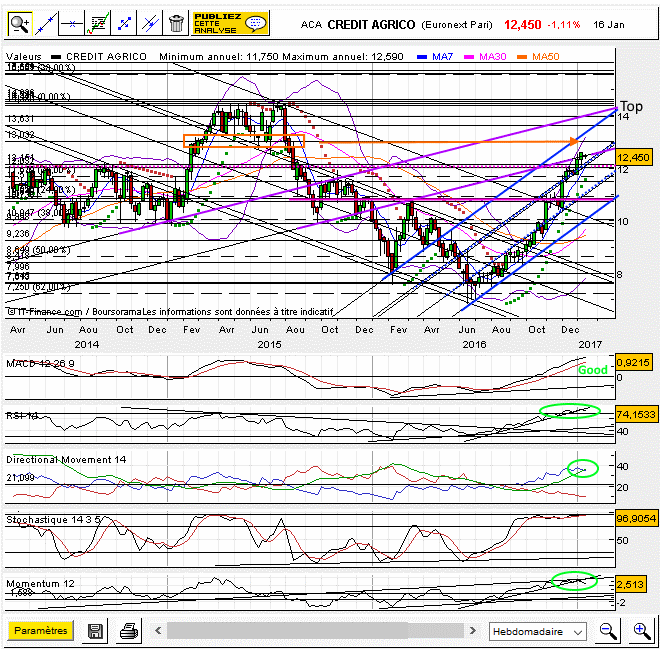Click the trash bin delete icon
Screen dimensions: 660x649
tap(176, 24)
